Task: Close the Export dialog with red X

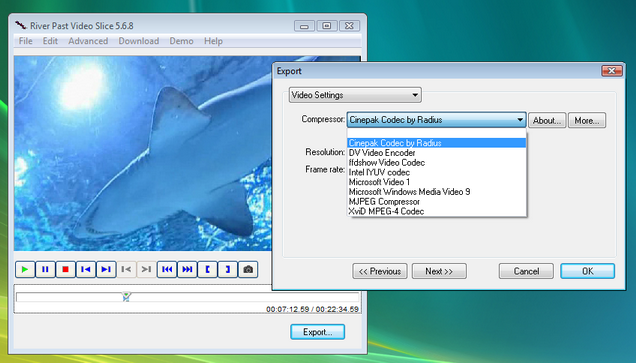Action: [612, 71]
